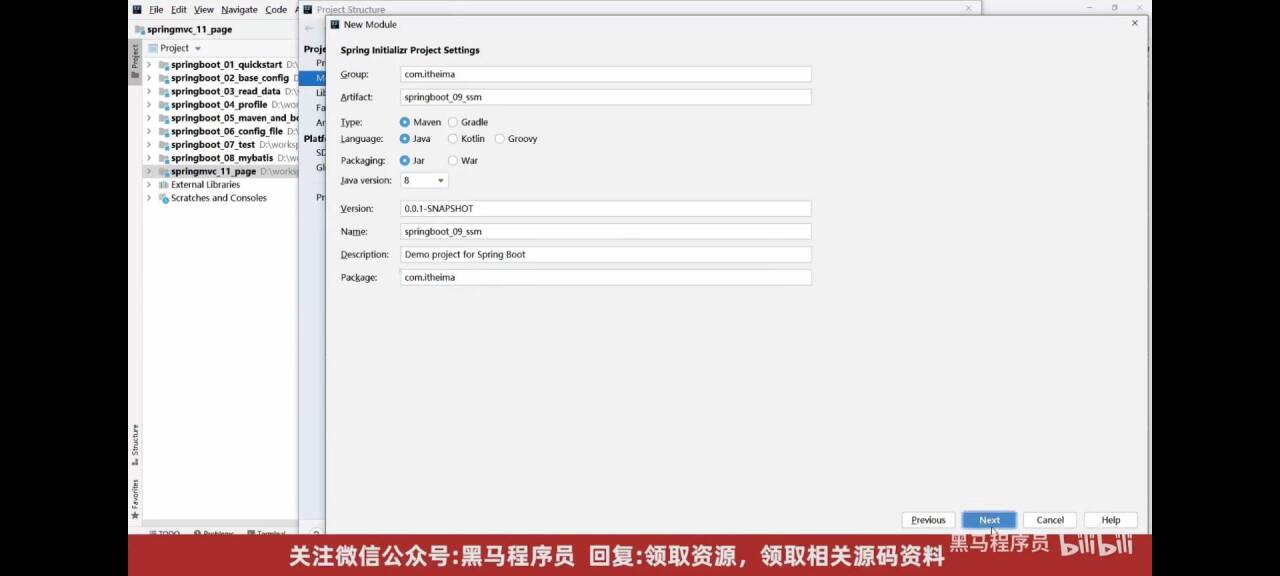Image resolution: width=1280 pixels, height=576 pixels.
Task: Expand the springboot_08_mybatis node
Action: (x=149, y=158)
